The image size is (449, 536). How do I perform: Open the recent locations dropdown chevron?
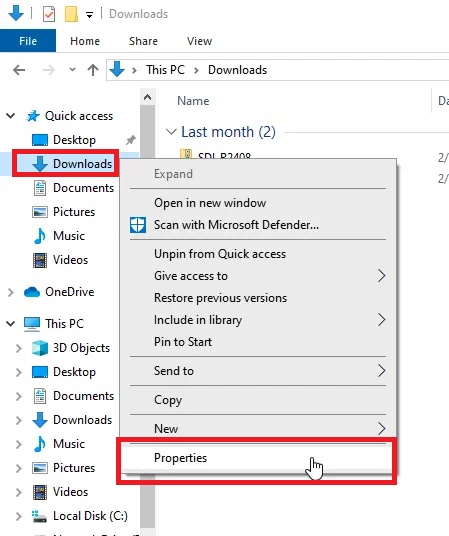[72, 70]
